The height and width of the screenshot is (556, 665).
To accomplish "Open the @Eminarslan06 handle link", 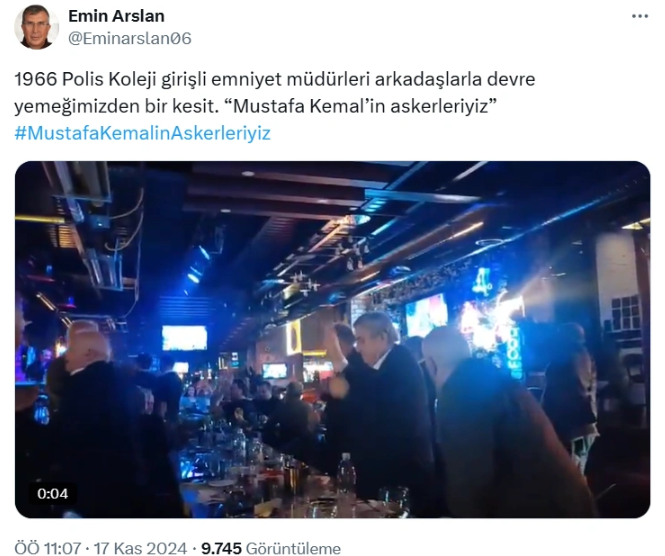I will [130, 39].
